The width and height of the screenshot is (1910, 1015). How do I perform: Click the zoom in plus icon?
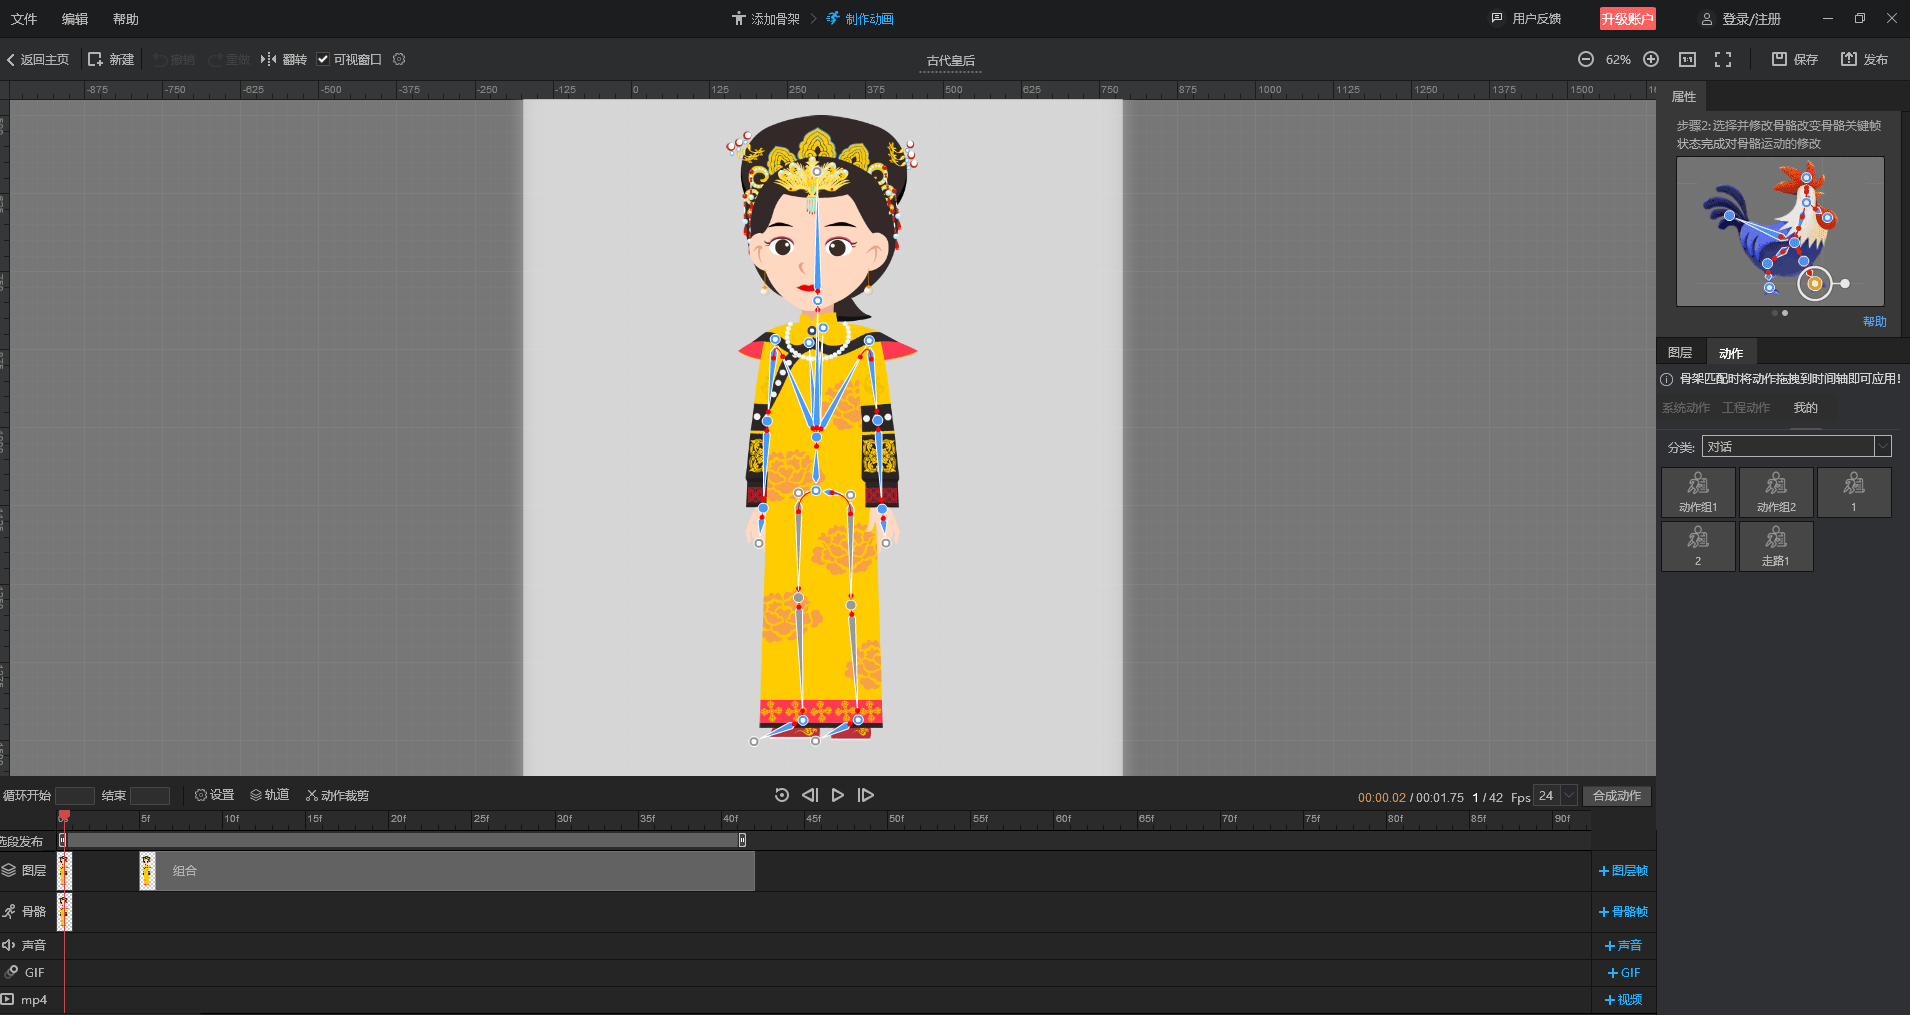1651,59
